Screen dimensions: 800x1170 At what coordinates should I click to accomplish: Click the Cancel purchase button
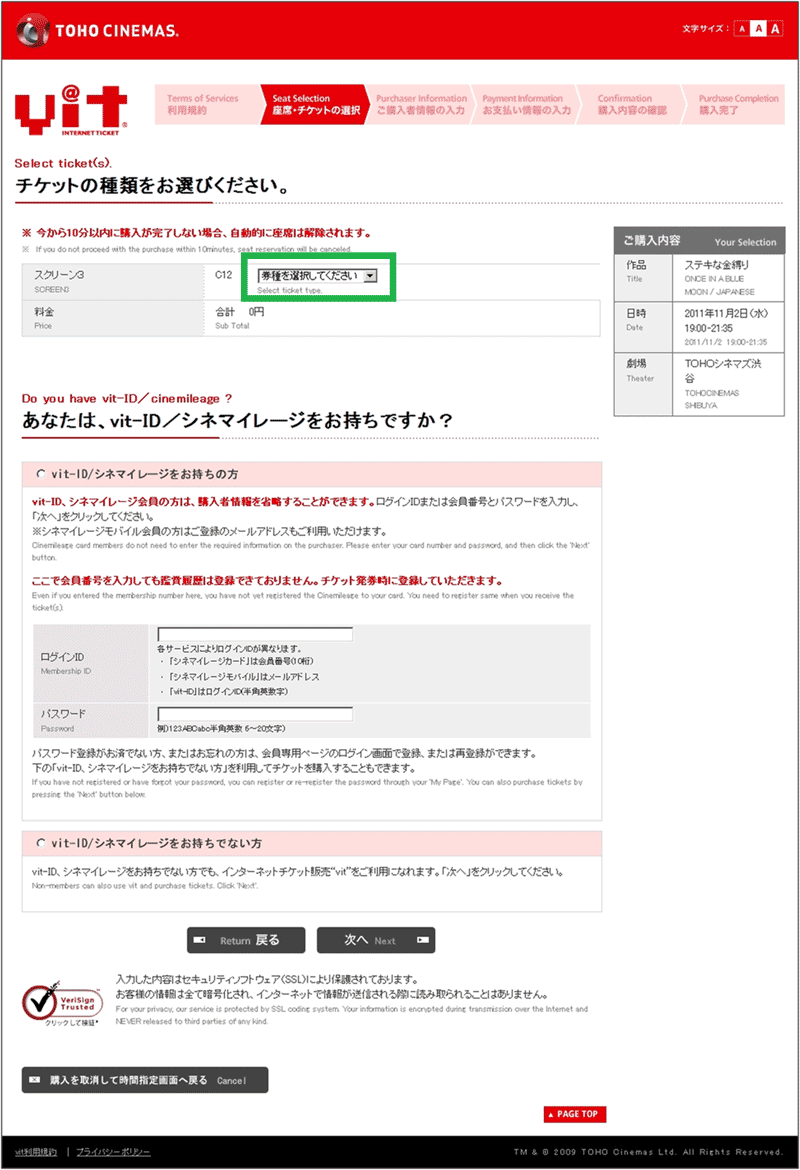pos(145,1080)
